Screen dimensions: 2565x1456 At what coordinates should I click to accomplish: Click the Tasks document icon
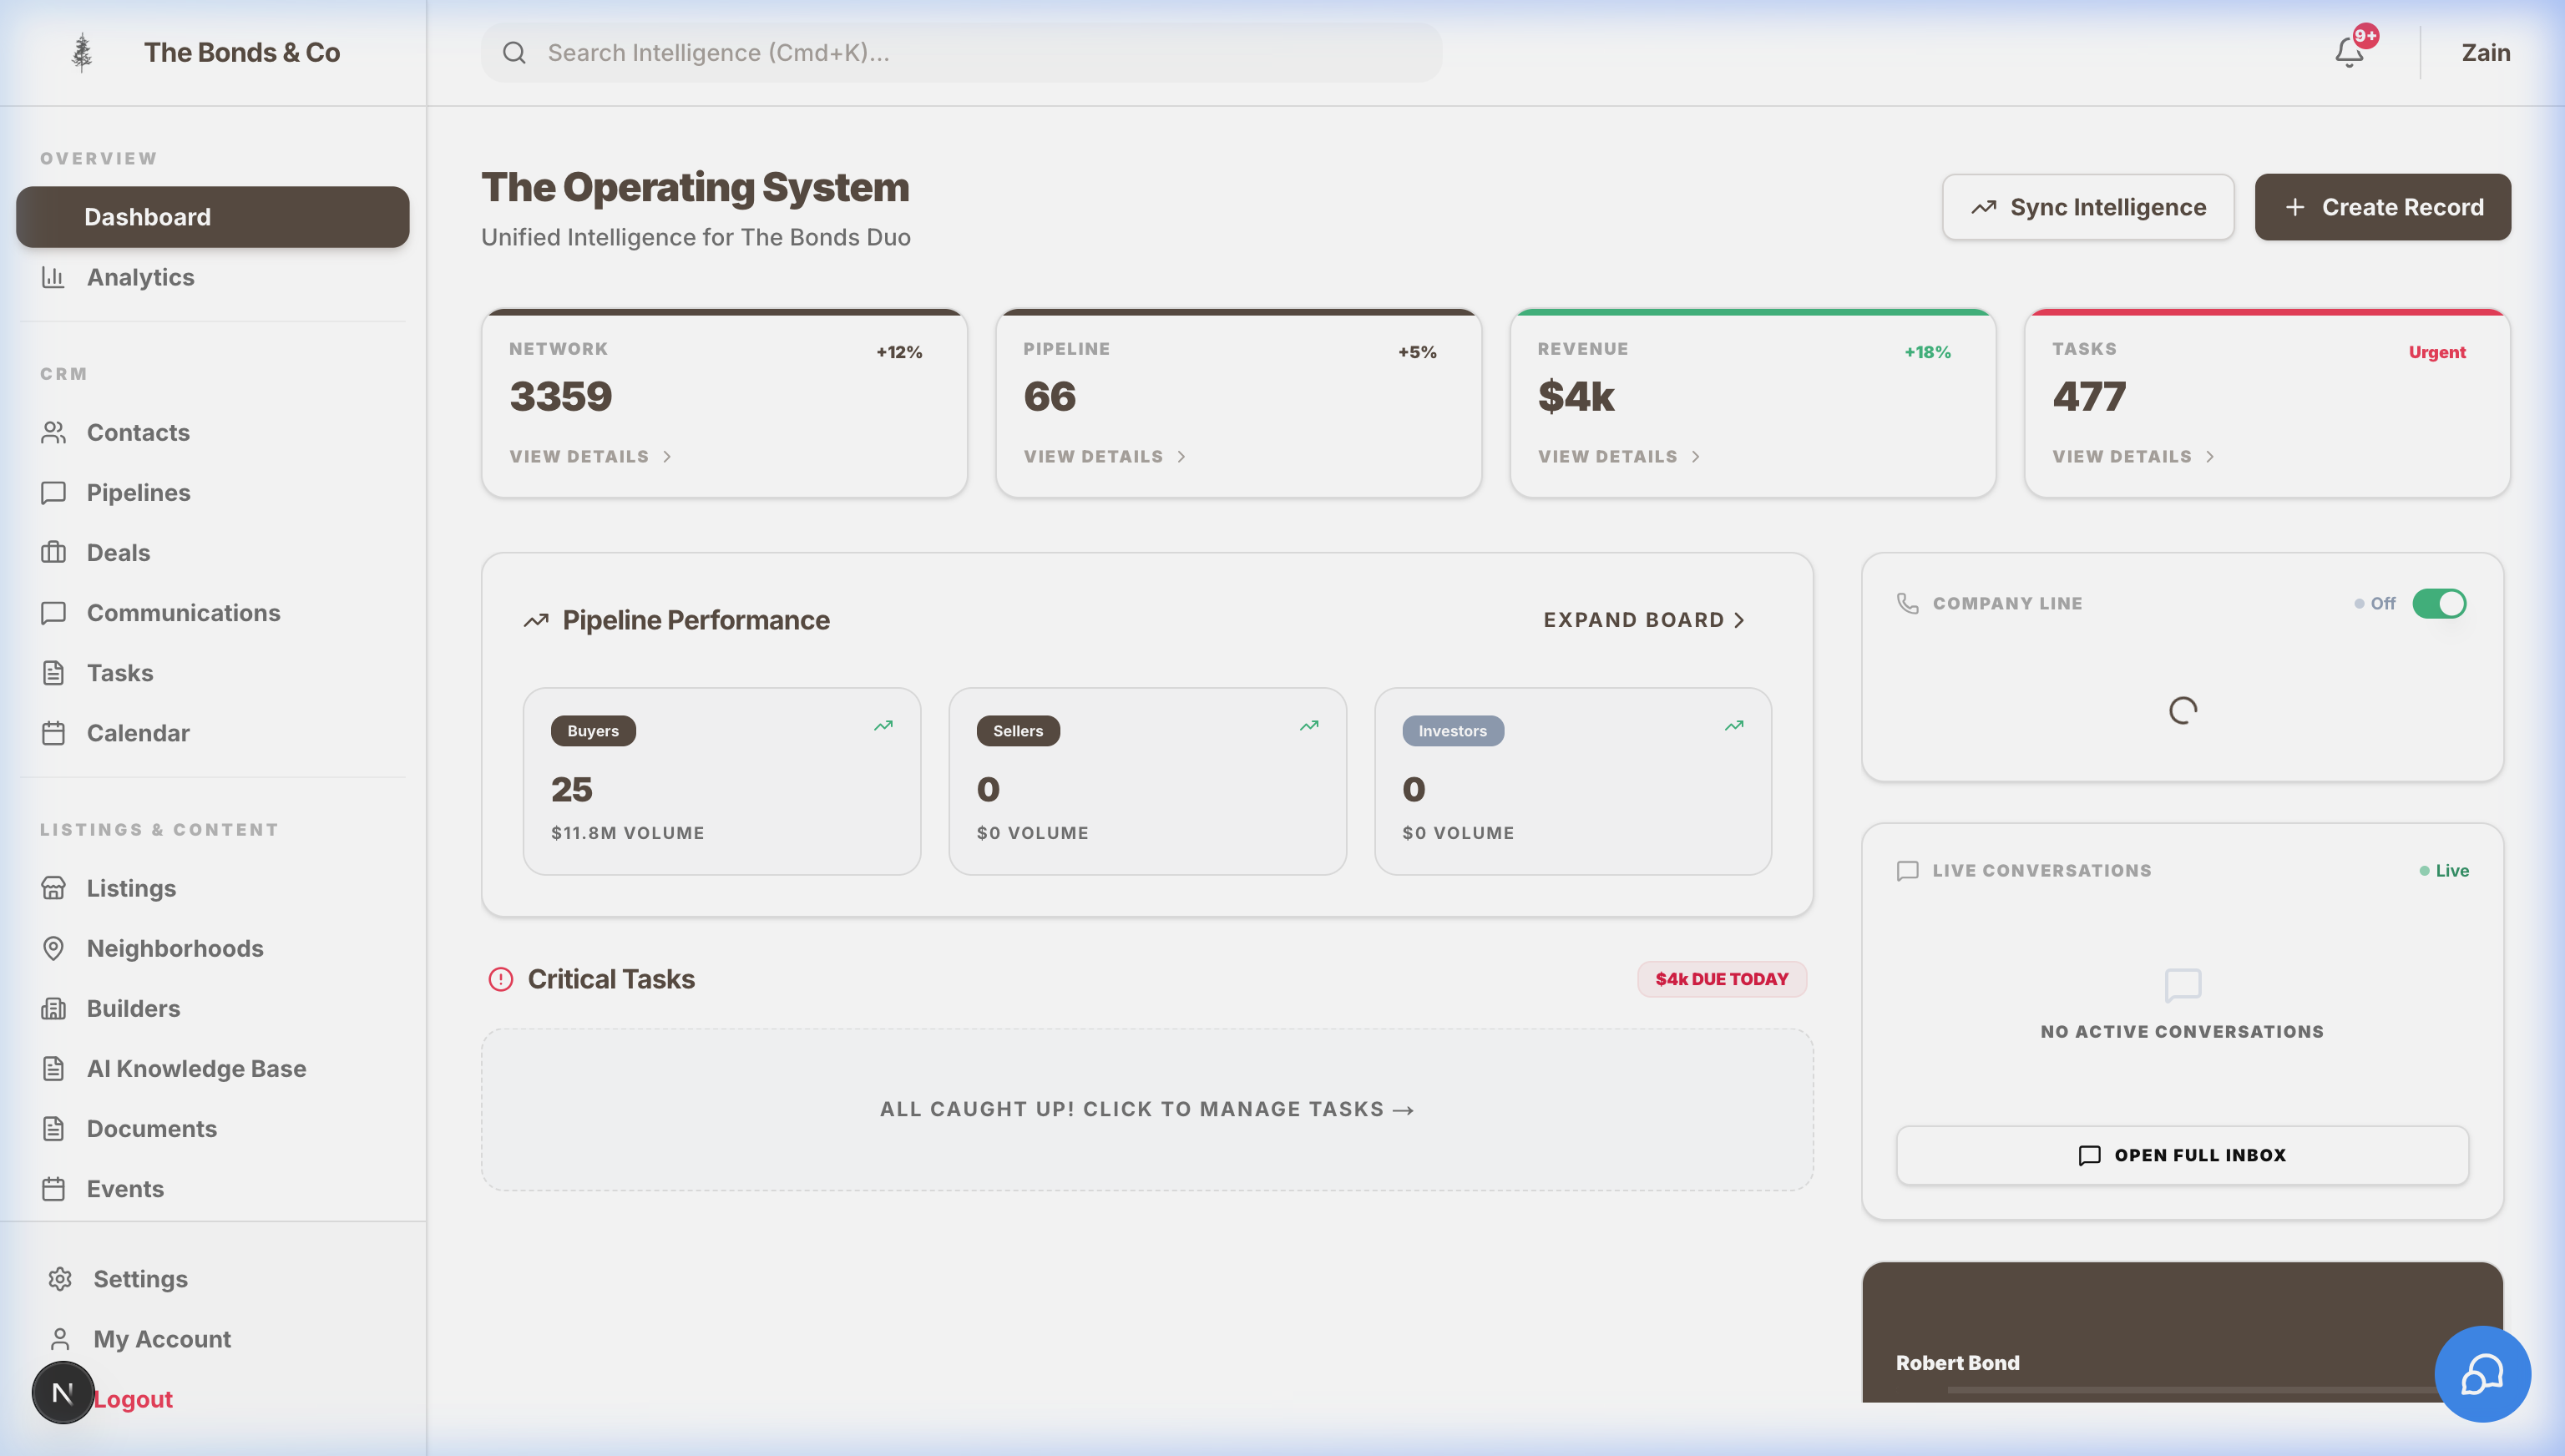(x=53, y=672)
